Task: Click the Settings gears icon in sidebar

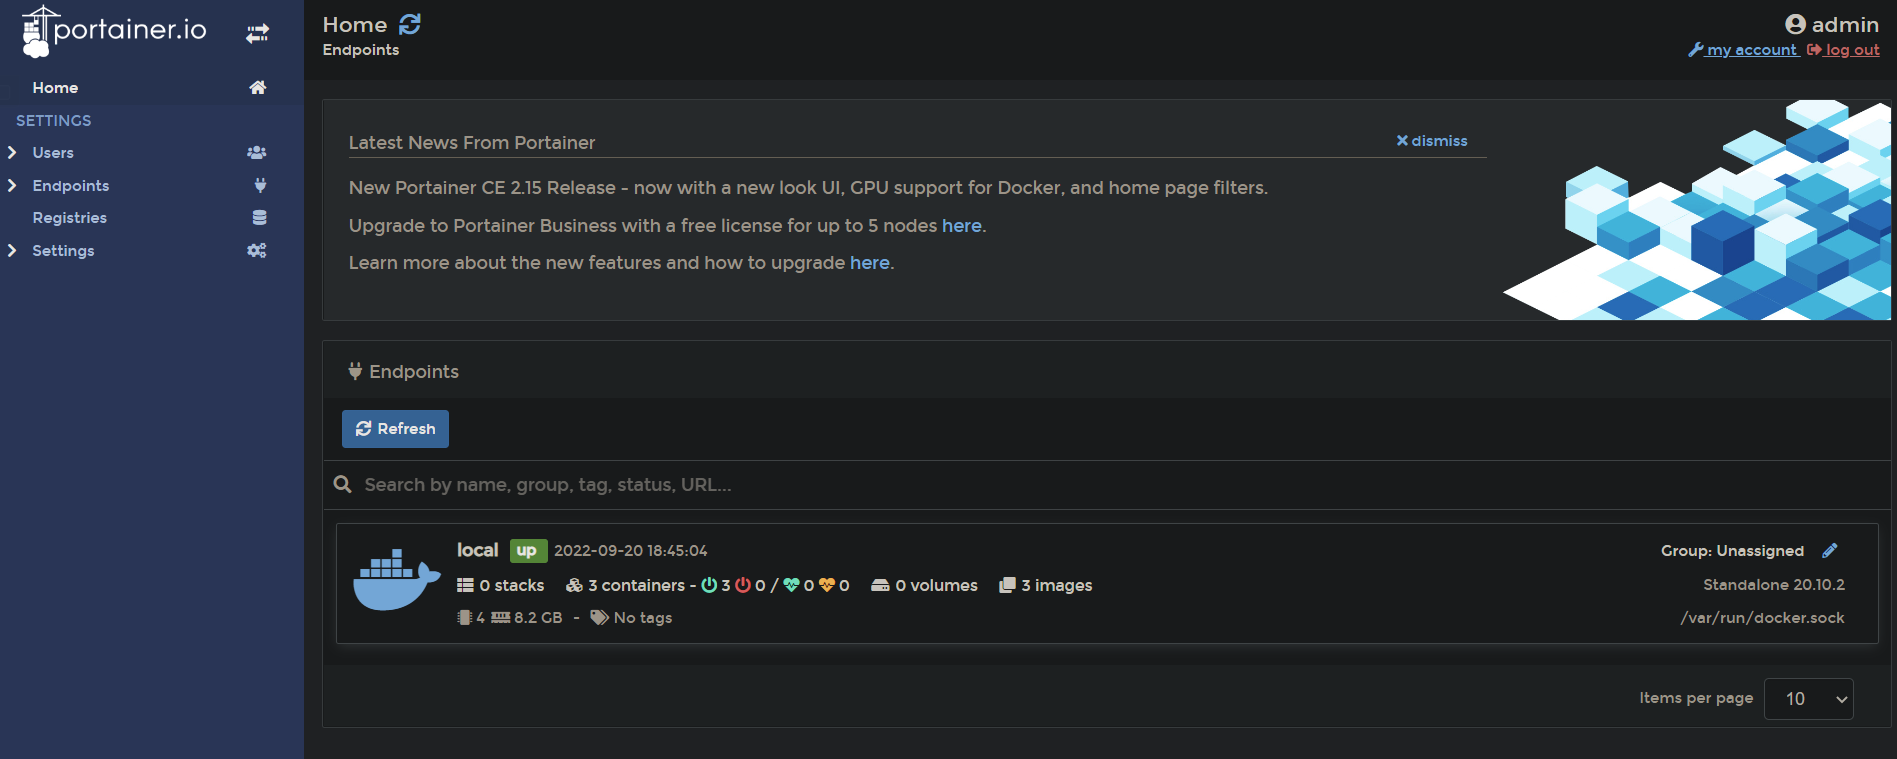Action: (x=257, y=250)
